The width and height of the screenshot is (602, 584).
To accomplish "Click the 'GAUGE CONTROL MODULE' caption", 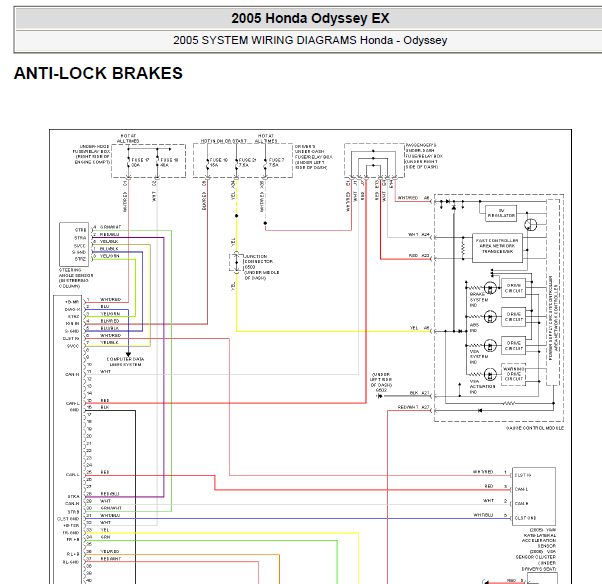I will (535, 428).
